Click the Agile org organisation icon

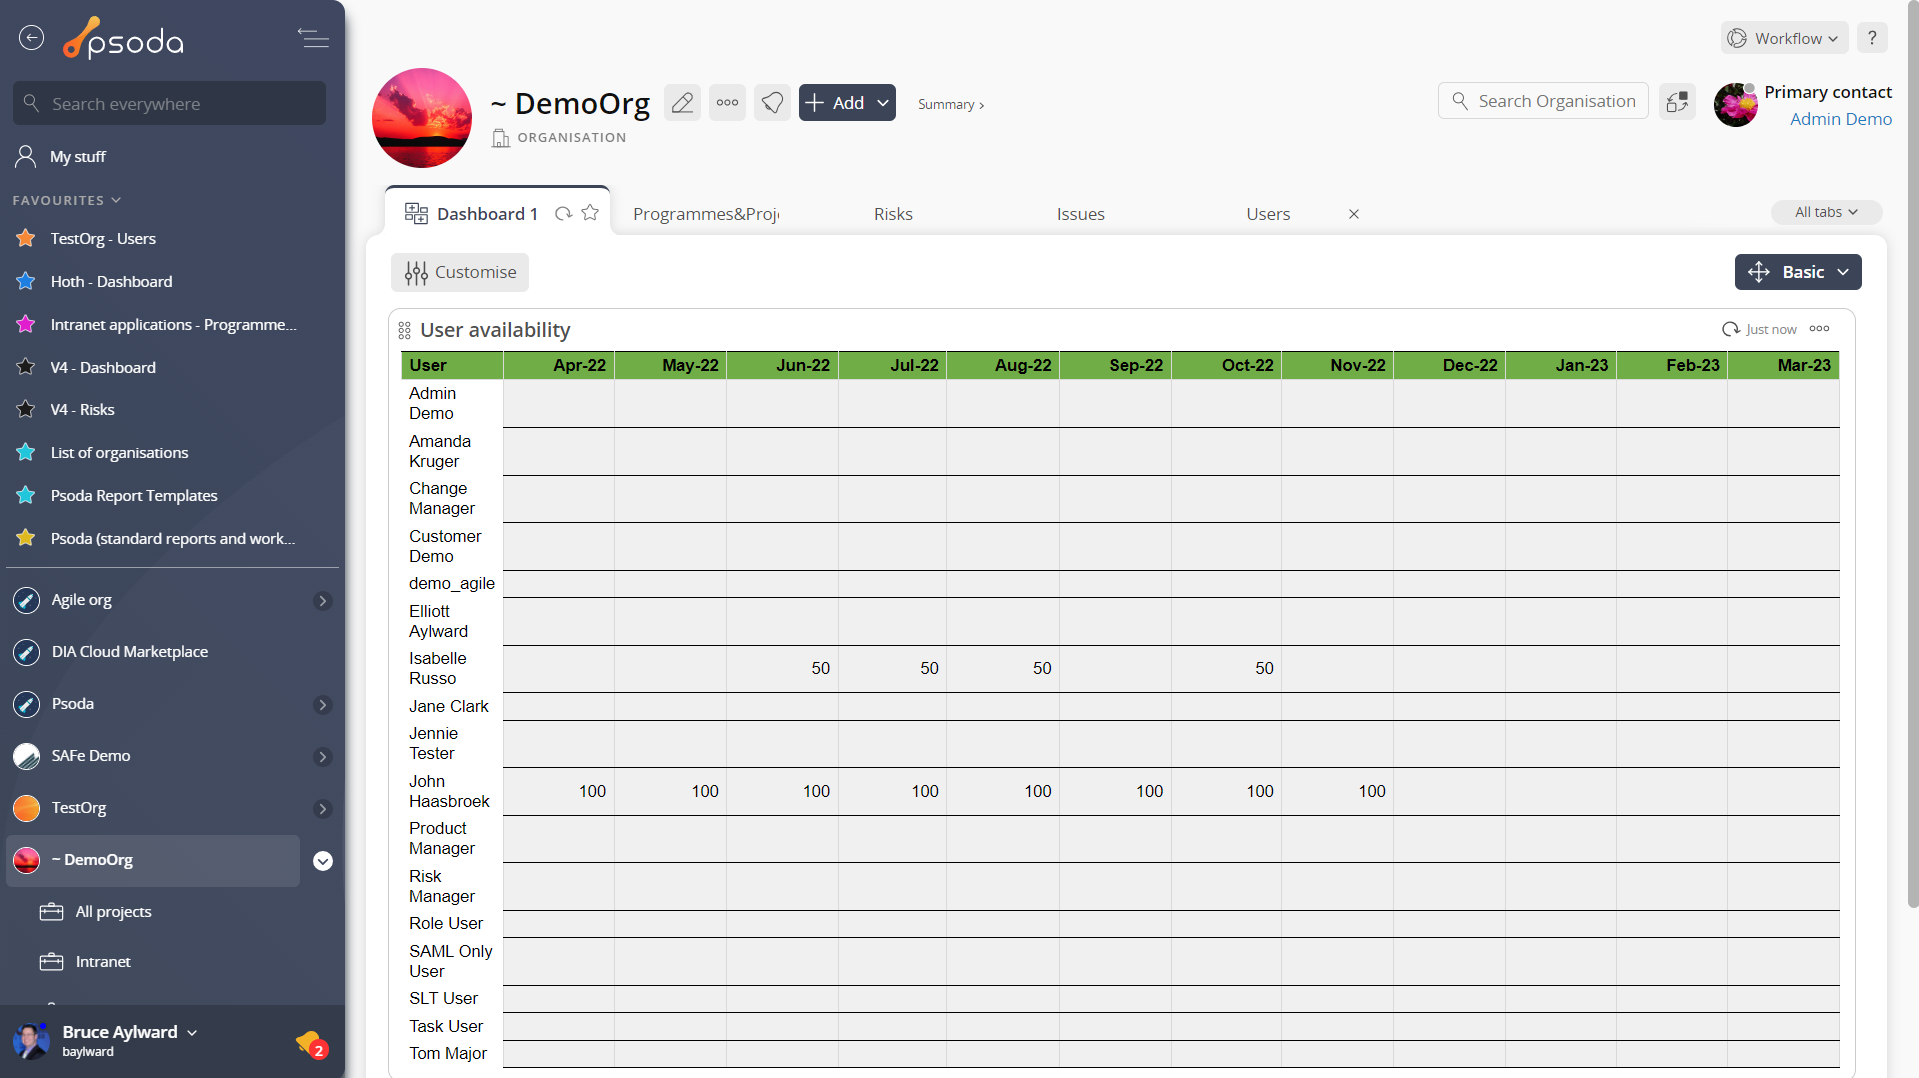(x=27, y=600)
